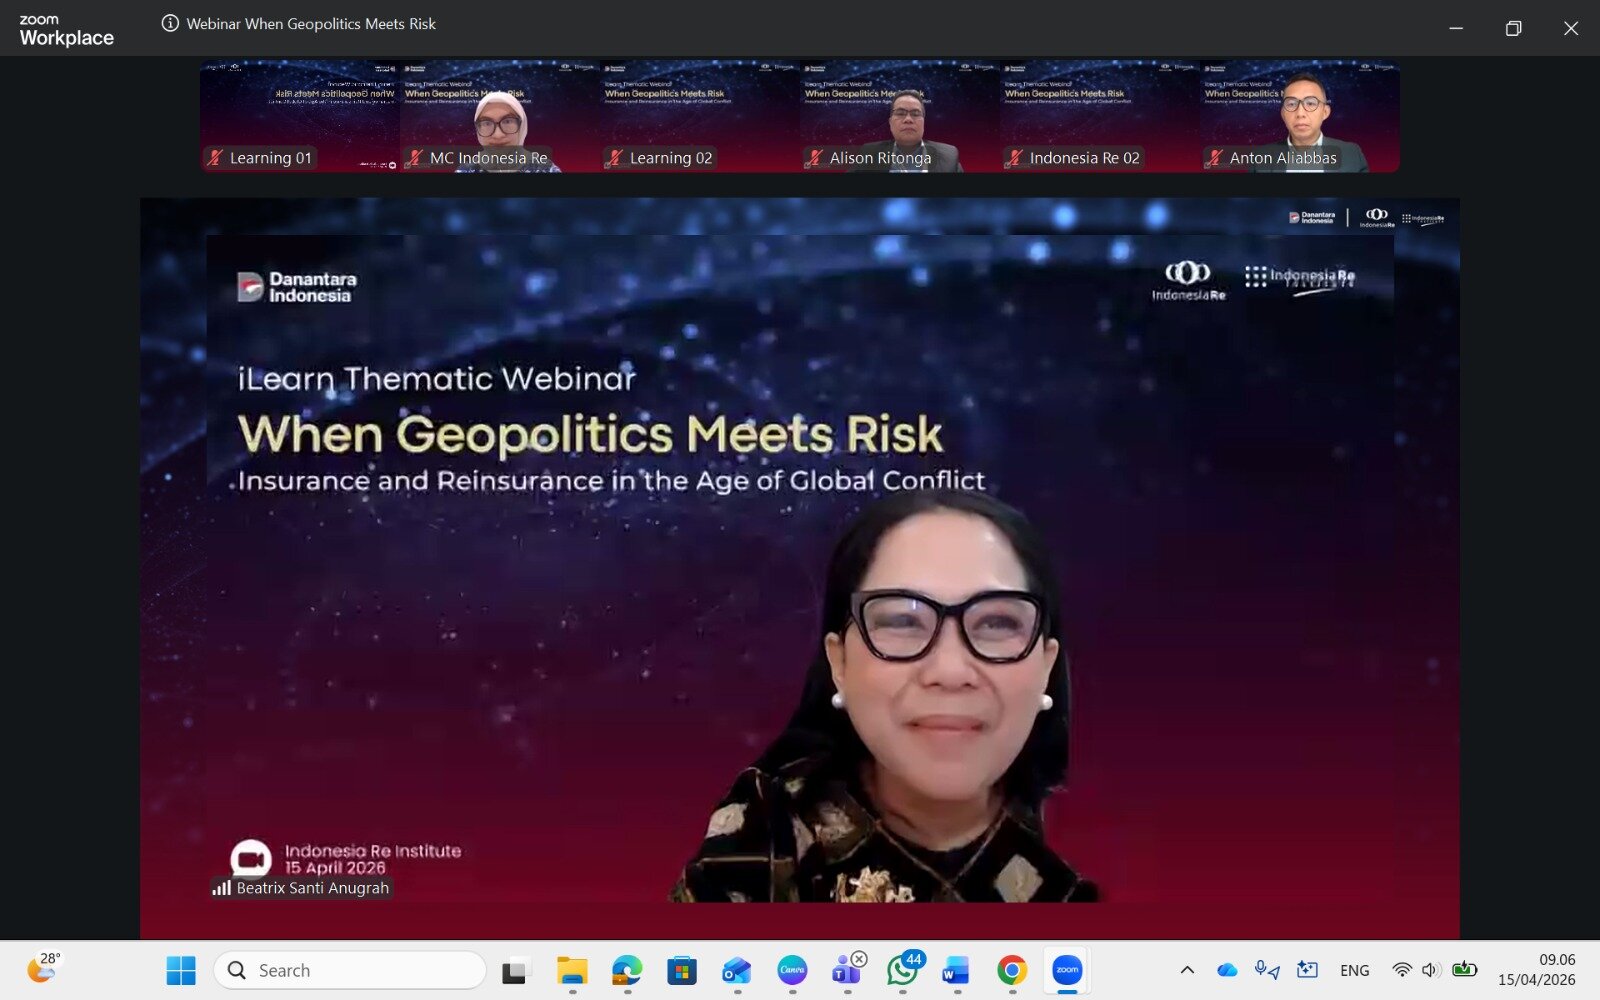
Task: Open Canva from the taskbar
Action: coord(792,970)
